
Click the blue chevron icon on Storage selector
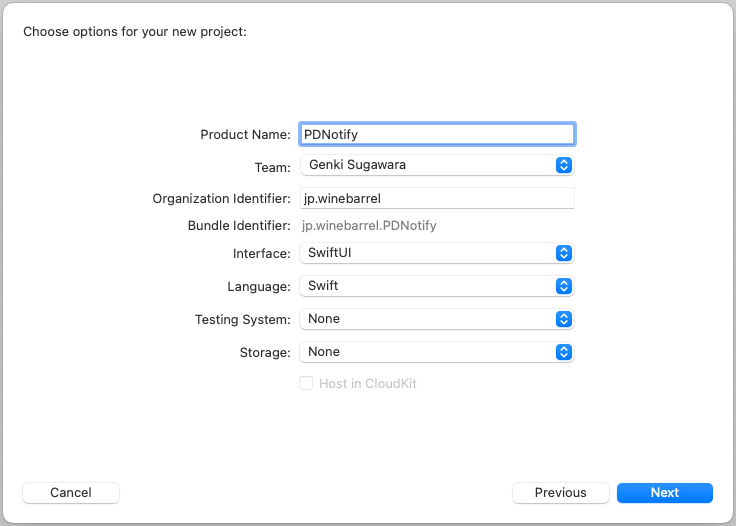564,352
